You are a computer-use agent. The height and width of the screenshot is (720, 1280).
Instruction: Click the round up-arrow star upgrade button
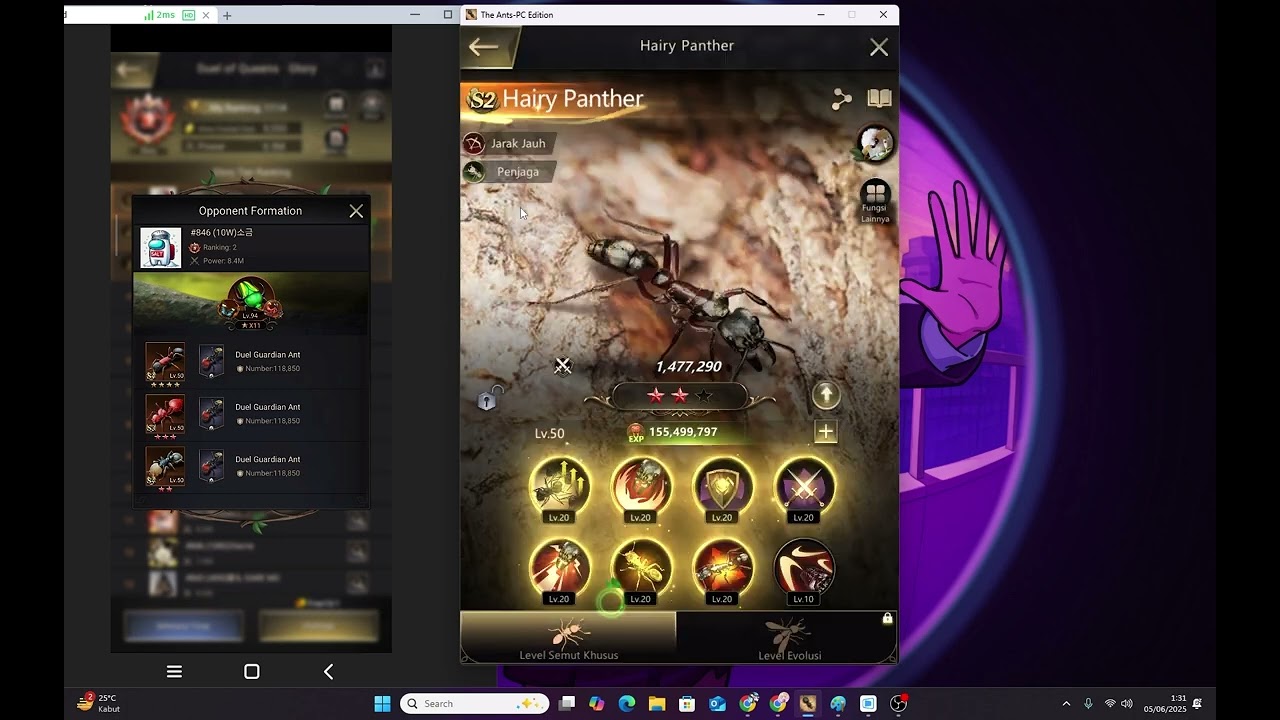[x=826, y=395]
